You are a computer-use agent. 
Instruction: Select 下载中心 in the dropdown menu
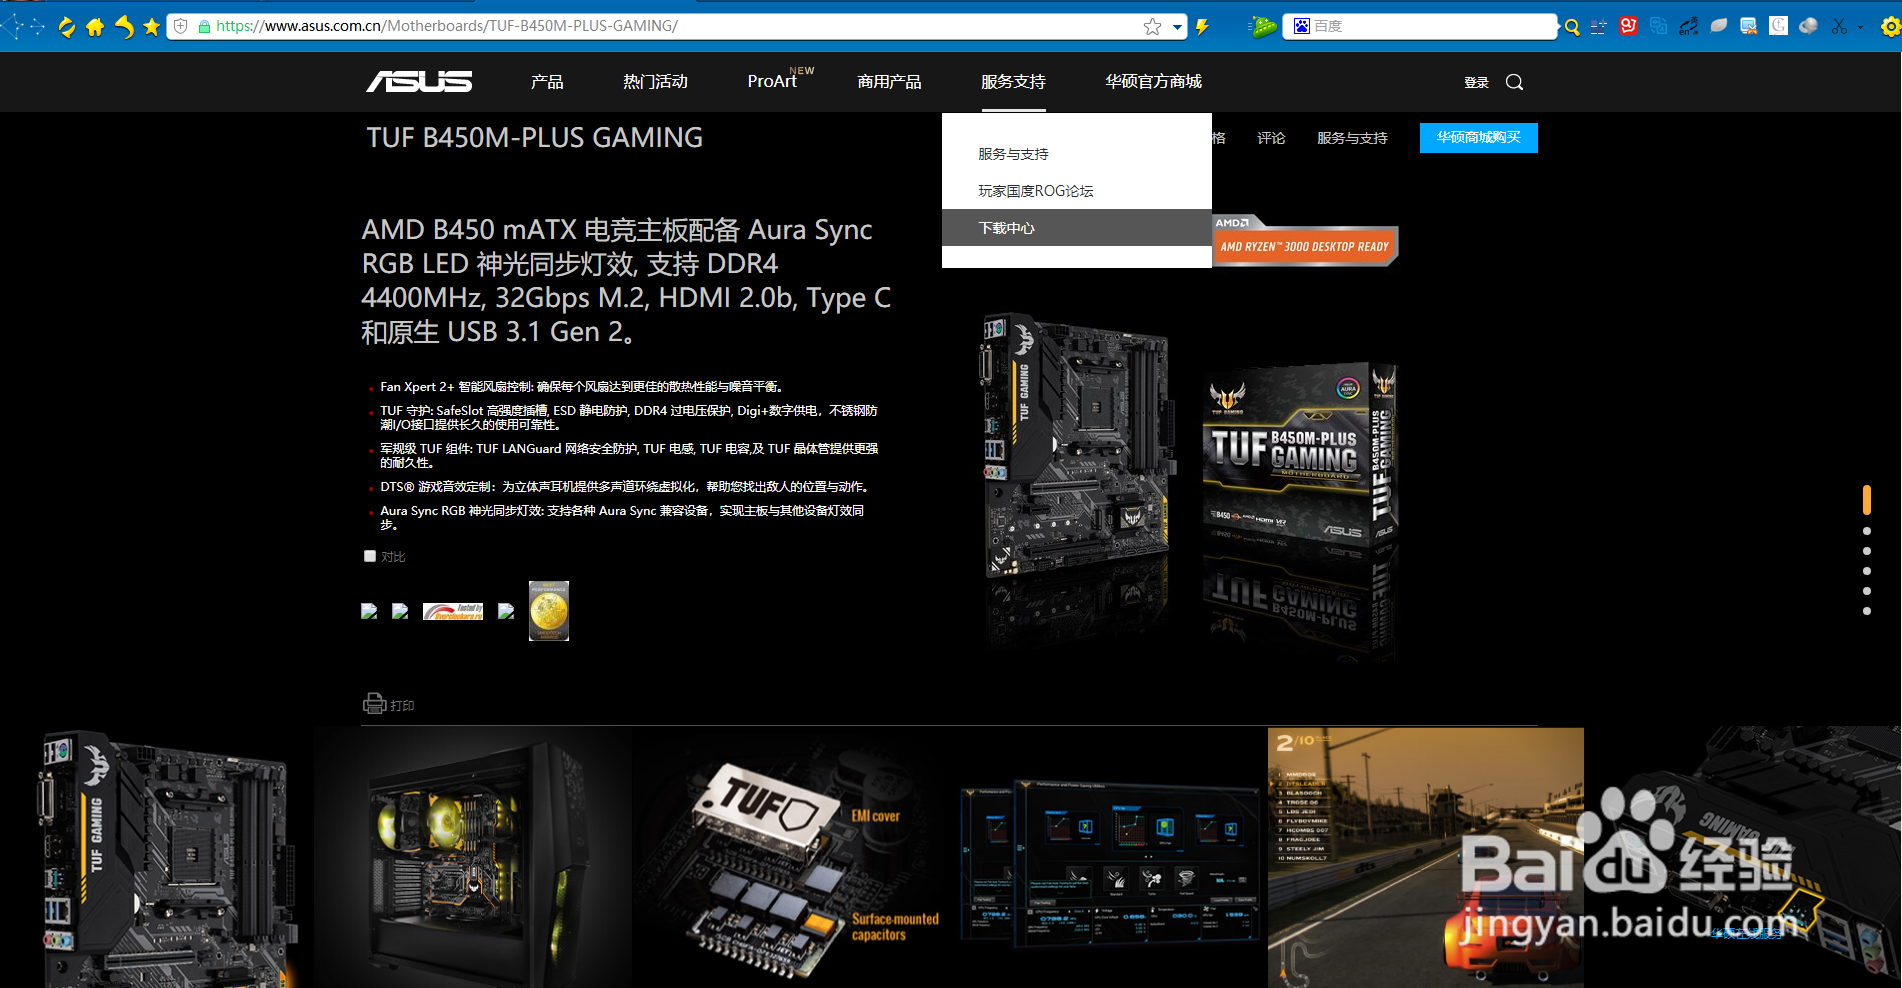(x=1077, y=228)
